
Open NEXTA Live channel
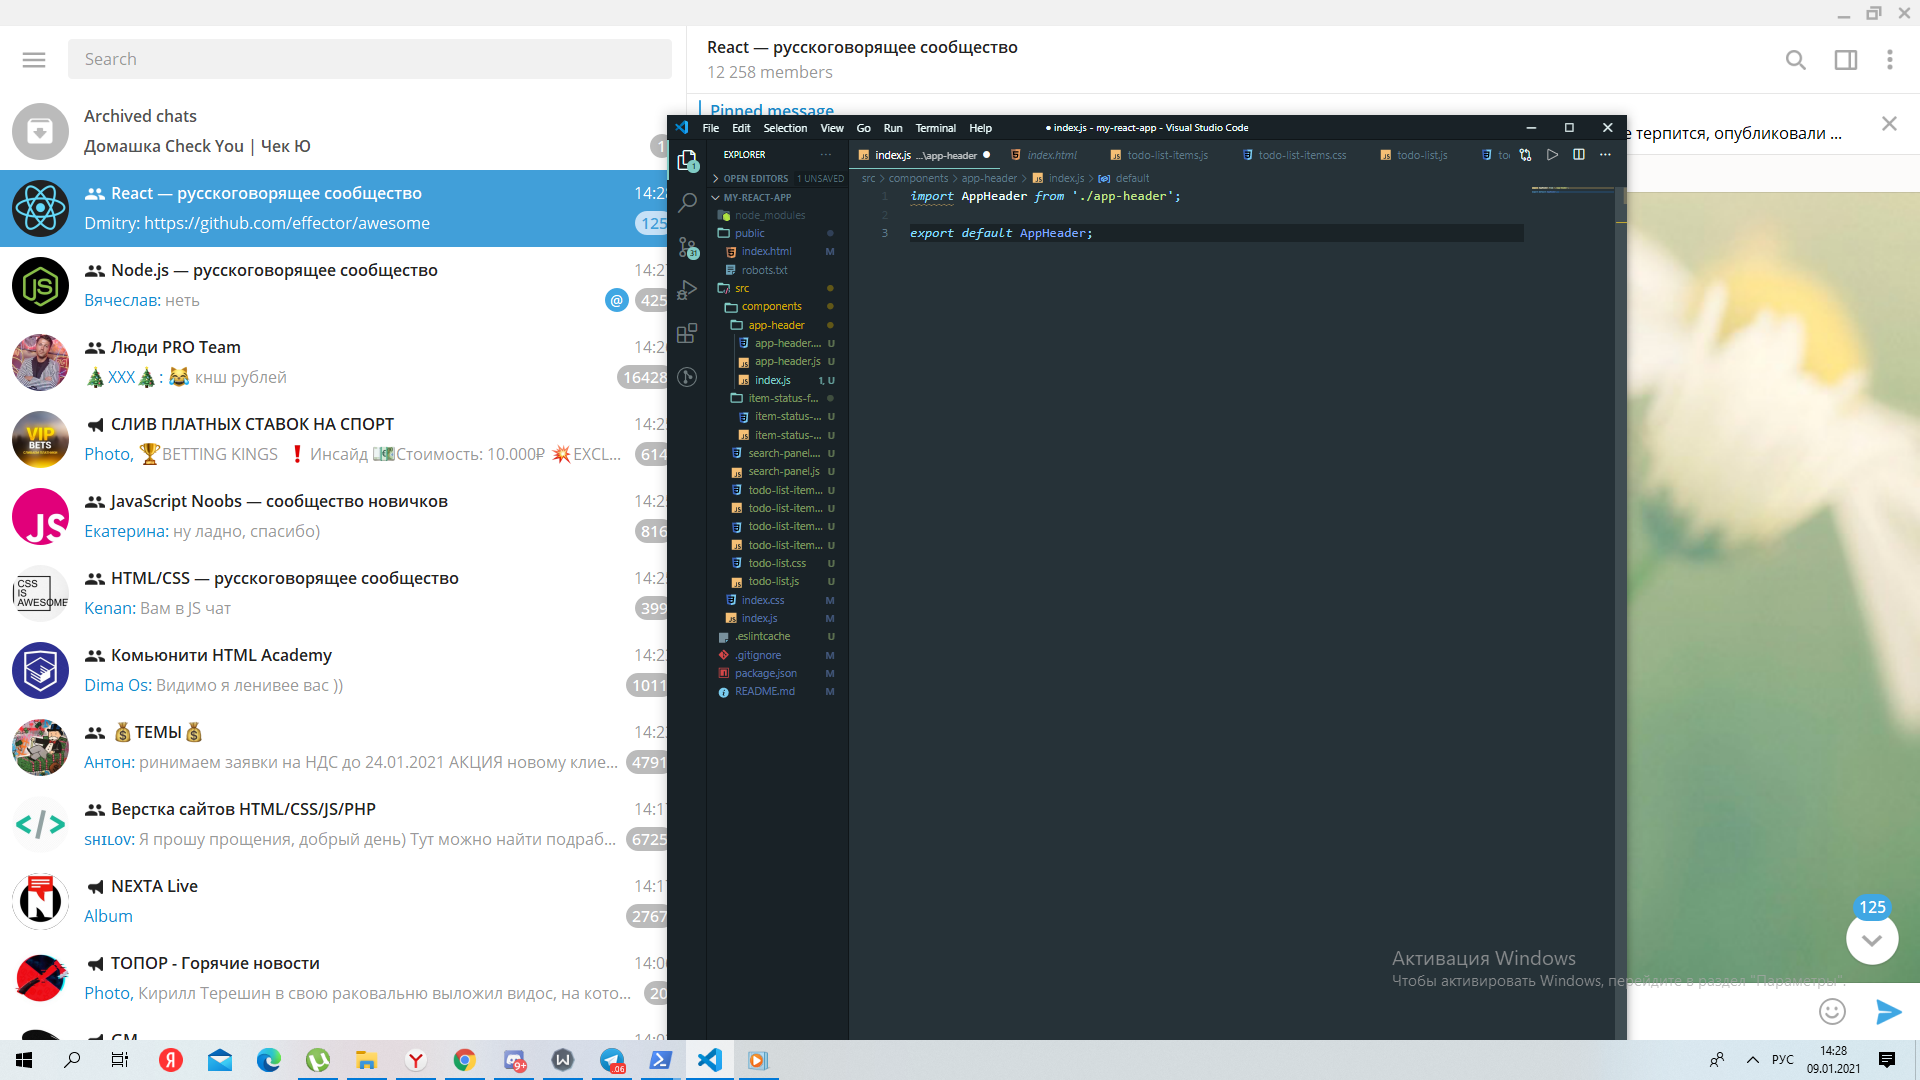coord(335,901)
